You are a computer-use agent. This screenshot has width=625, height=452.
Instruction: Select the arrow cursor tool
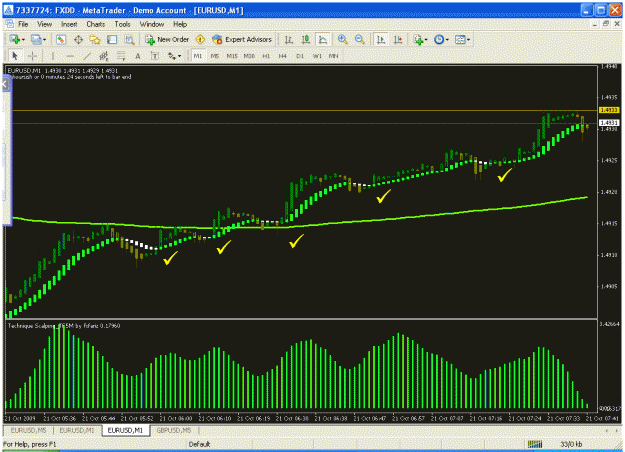click(15, 56)
